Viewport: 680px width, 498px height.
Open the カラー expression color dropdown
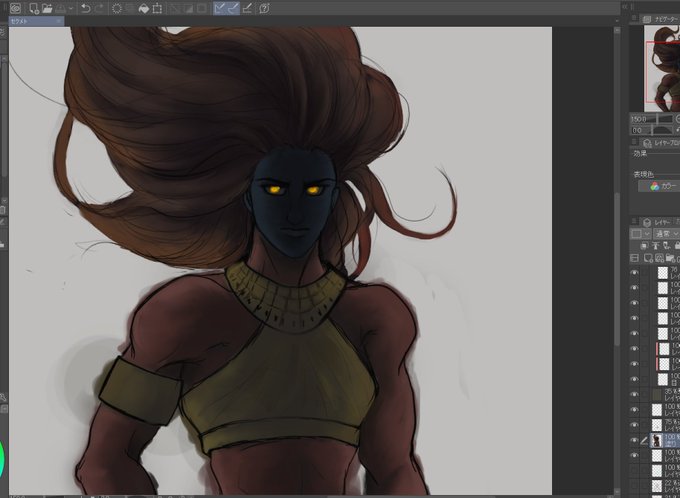tap(659, 186)
